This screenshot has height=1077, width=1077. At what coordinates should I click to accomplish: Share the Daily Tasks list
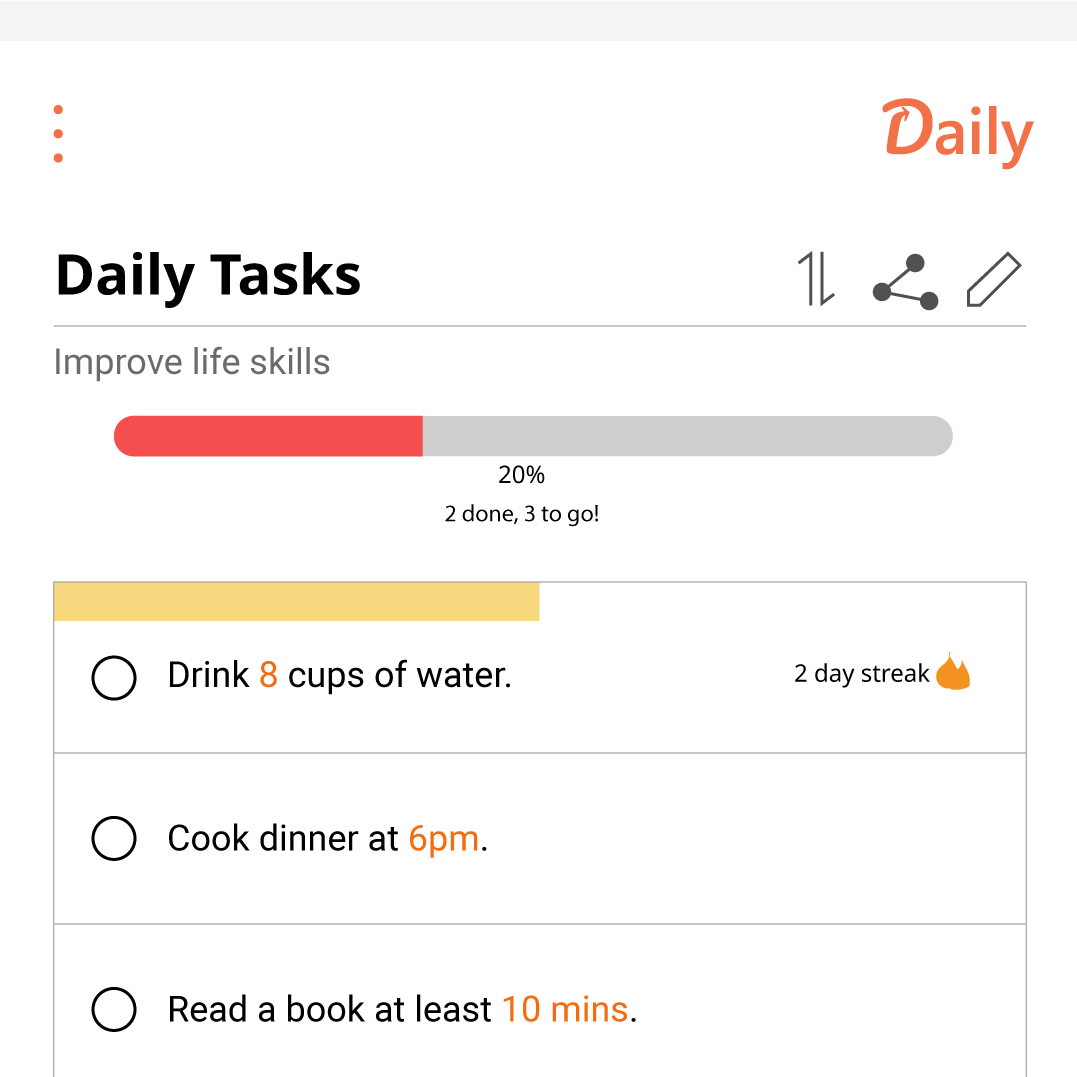[x=905, y=282]
